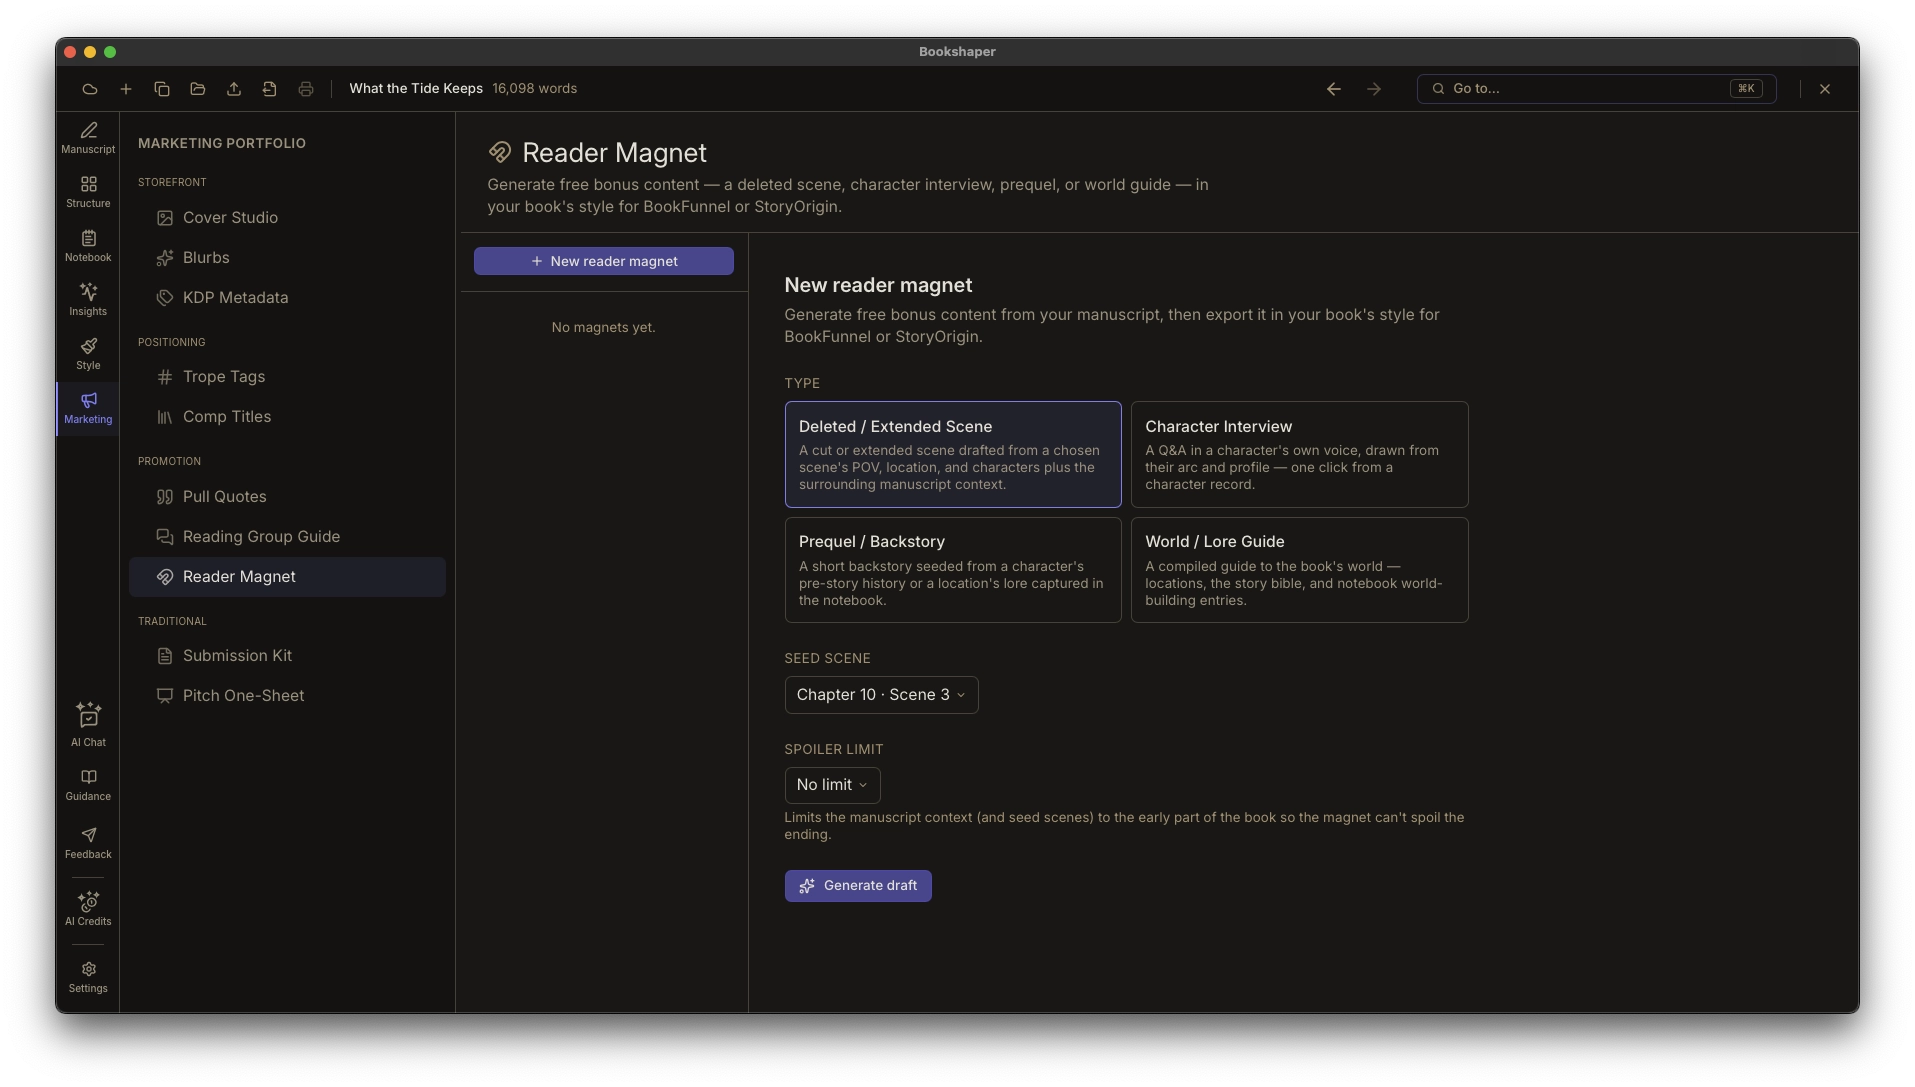1915x1087 pixels.
Task: Open Guidance from the sidebar
Action: [x=88, y=785]
